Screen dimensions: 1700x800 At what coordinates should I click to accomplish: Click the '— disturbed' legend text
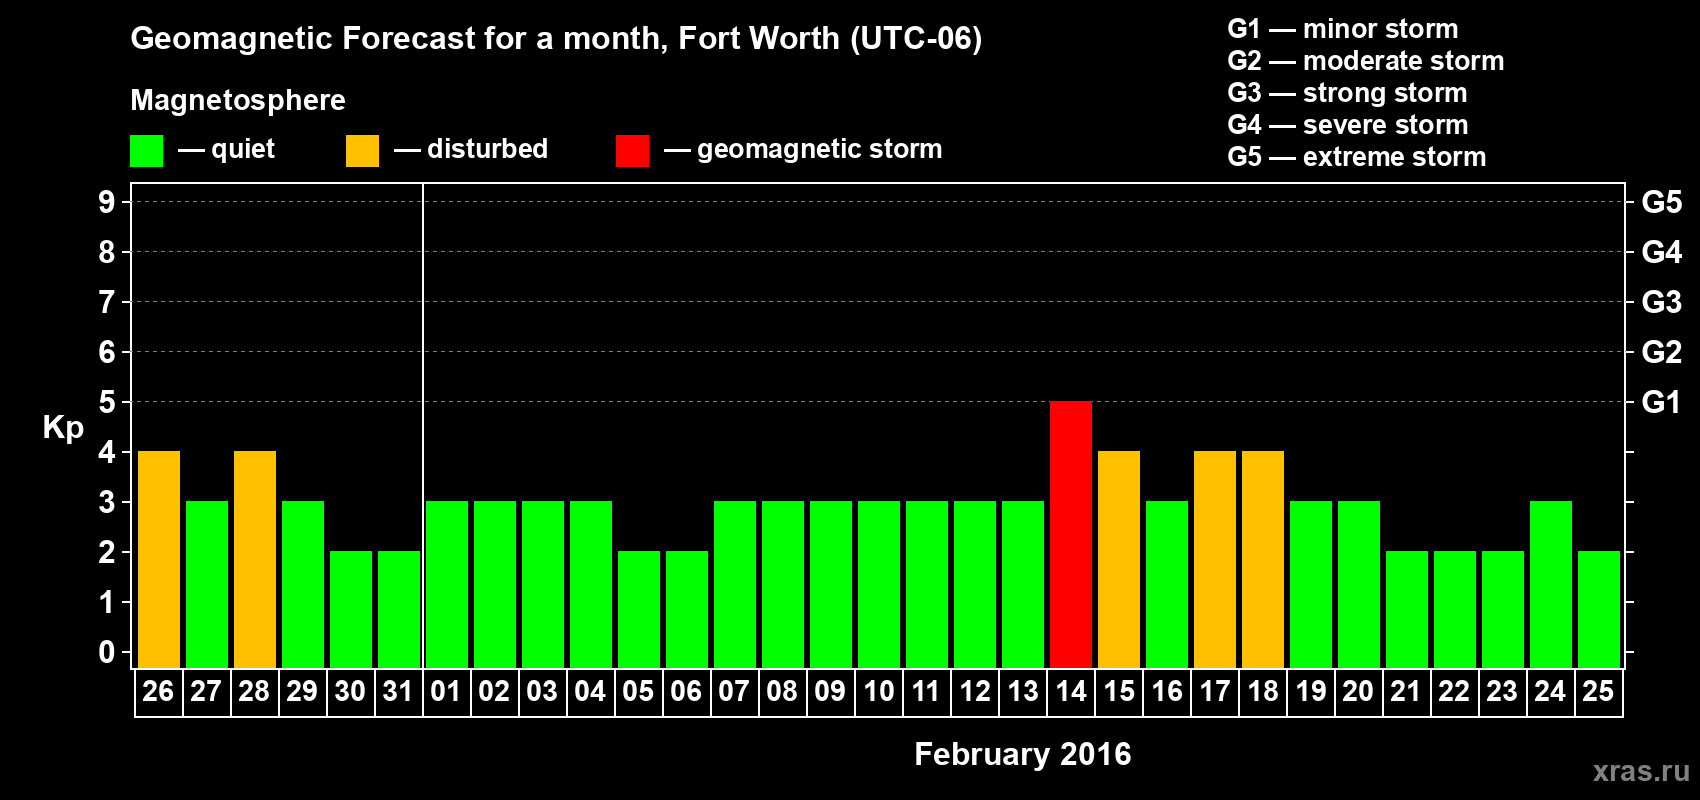470,149
